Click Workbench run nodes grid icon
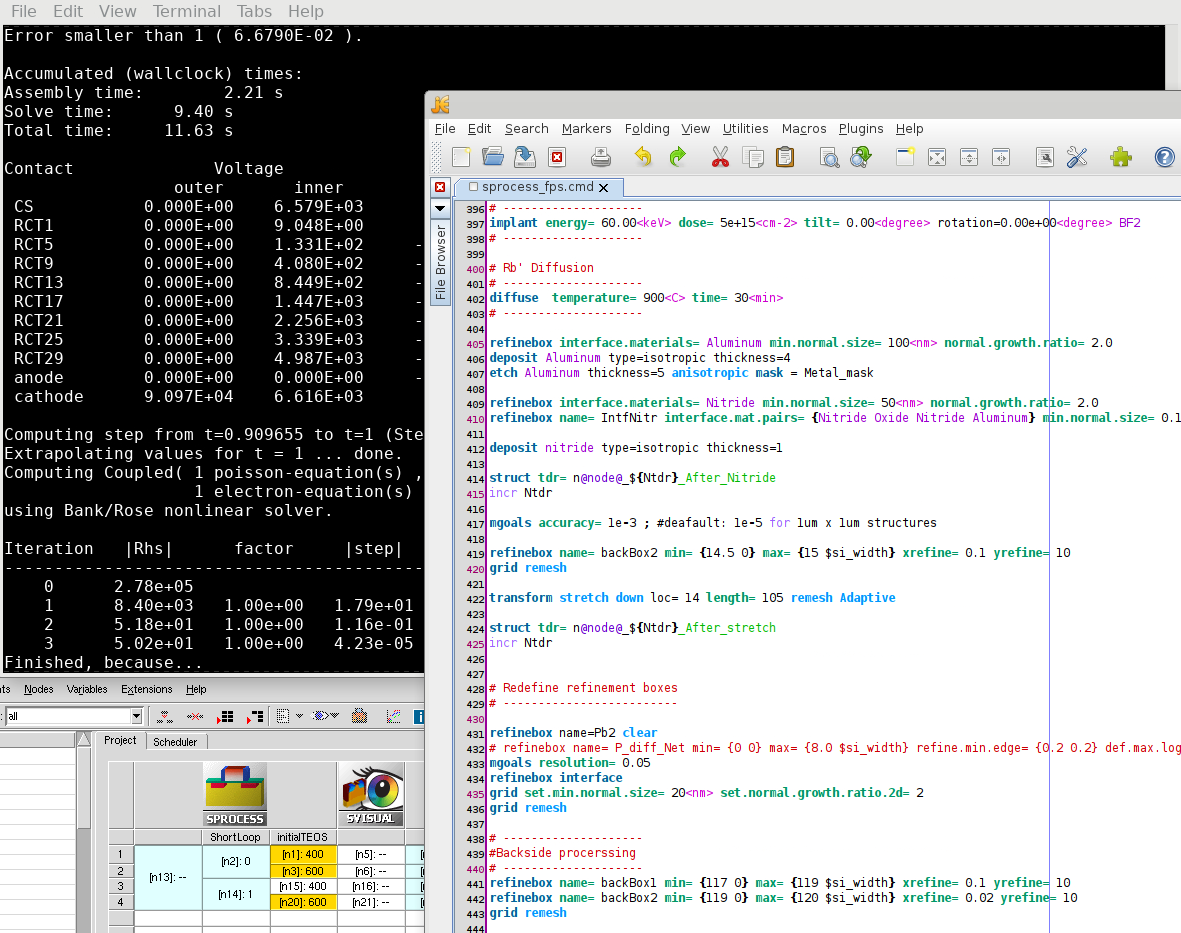 coord(225,716)
